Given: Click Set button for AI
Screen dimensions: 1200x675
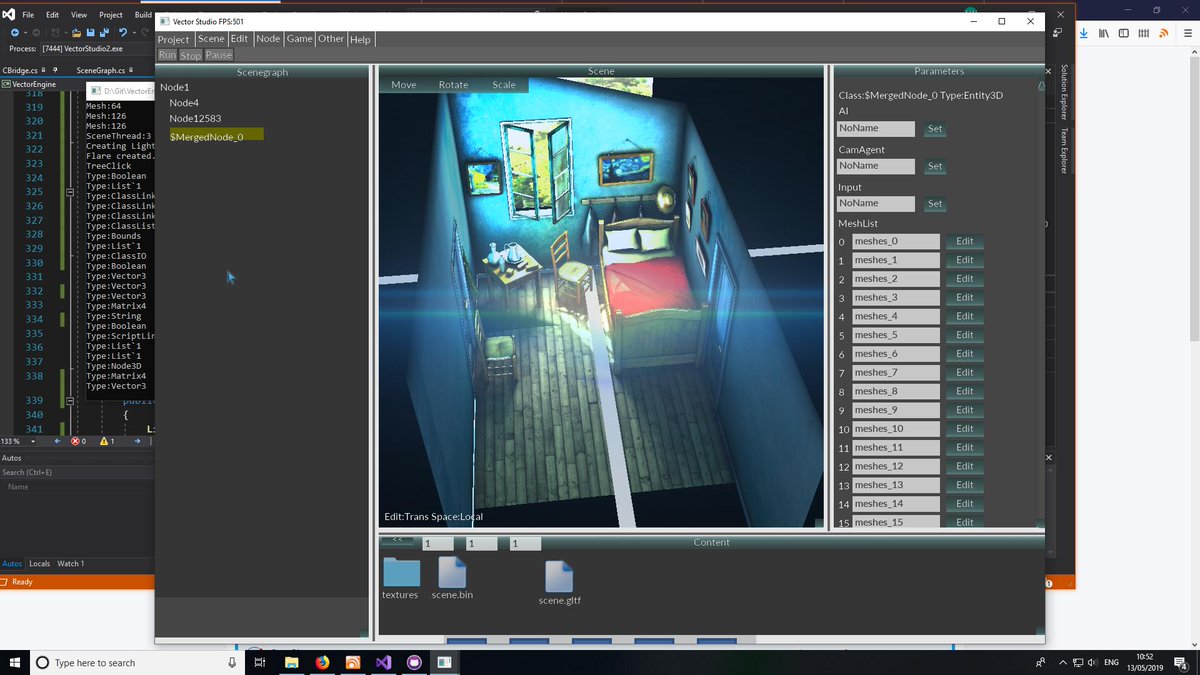Looking at the screenshot, I should (935, 129).
